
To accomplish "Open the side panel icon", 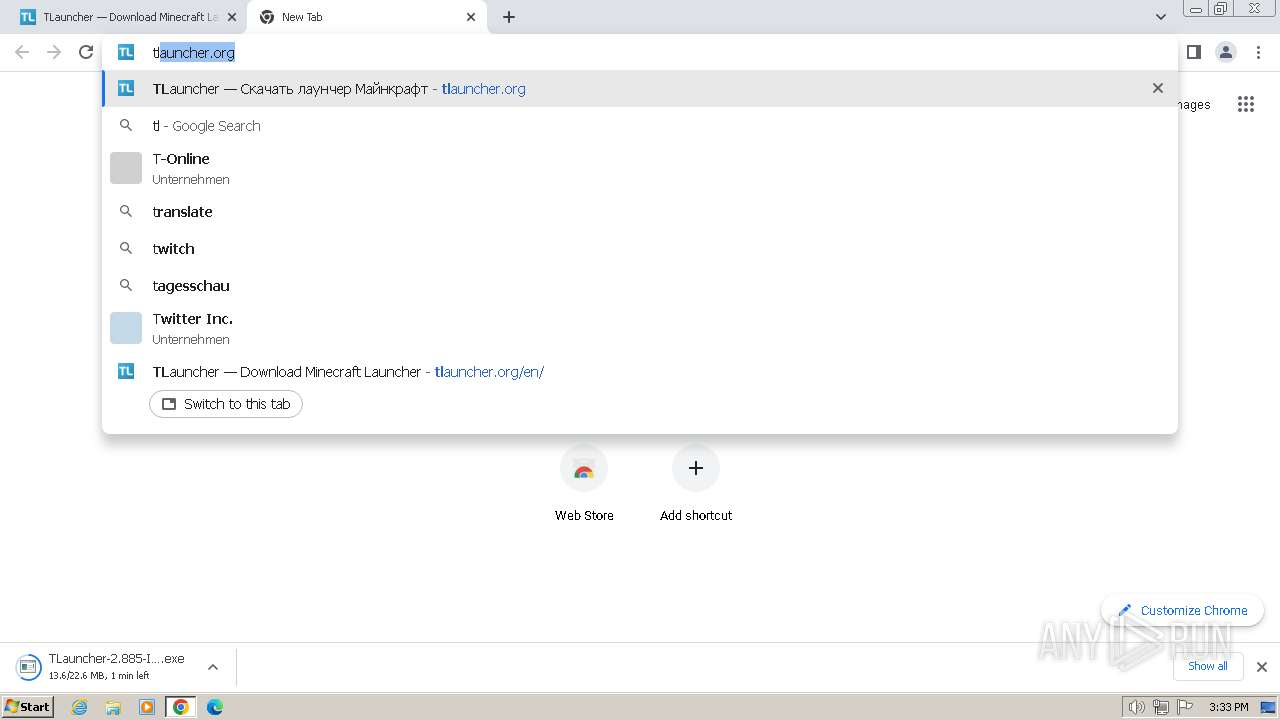I will click(1193, 52).
